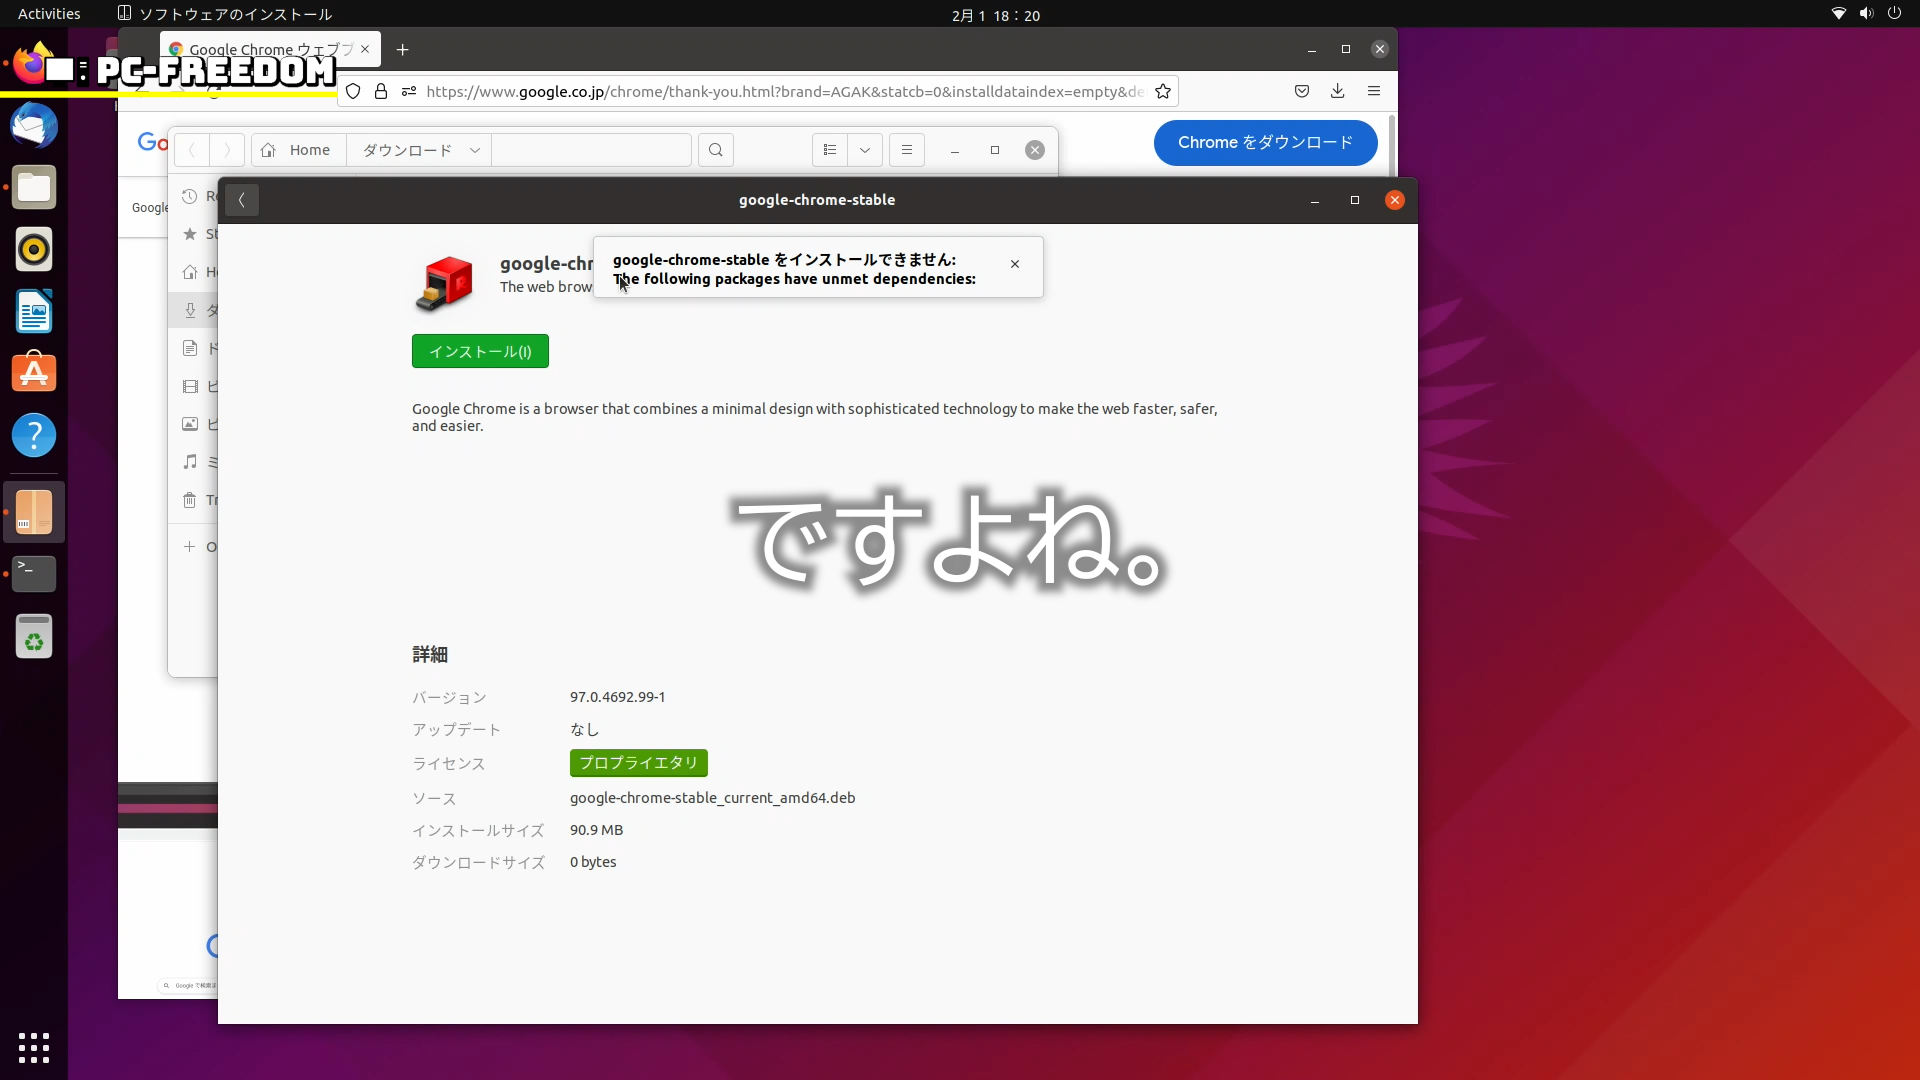Screen dimensions: 1920x1080
Task: Open the ダウンロード path dropdown
Action: click(475, 150)
